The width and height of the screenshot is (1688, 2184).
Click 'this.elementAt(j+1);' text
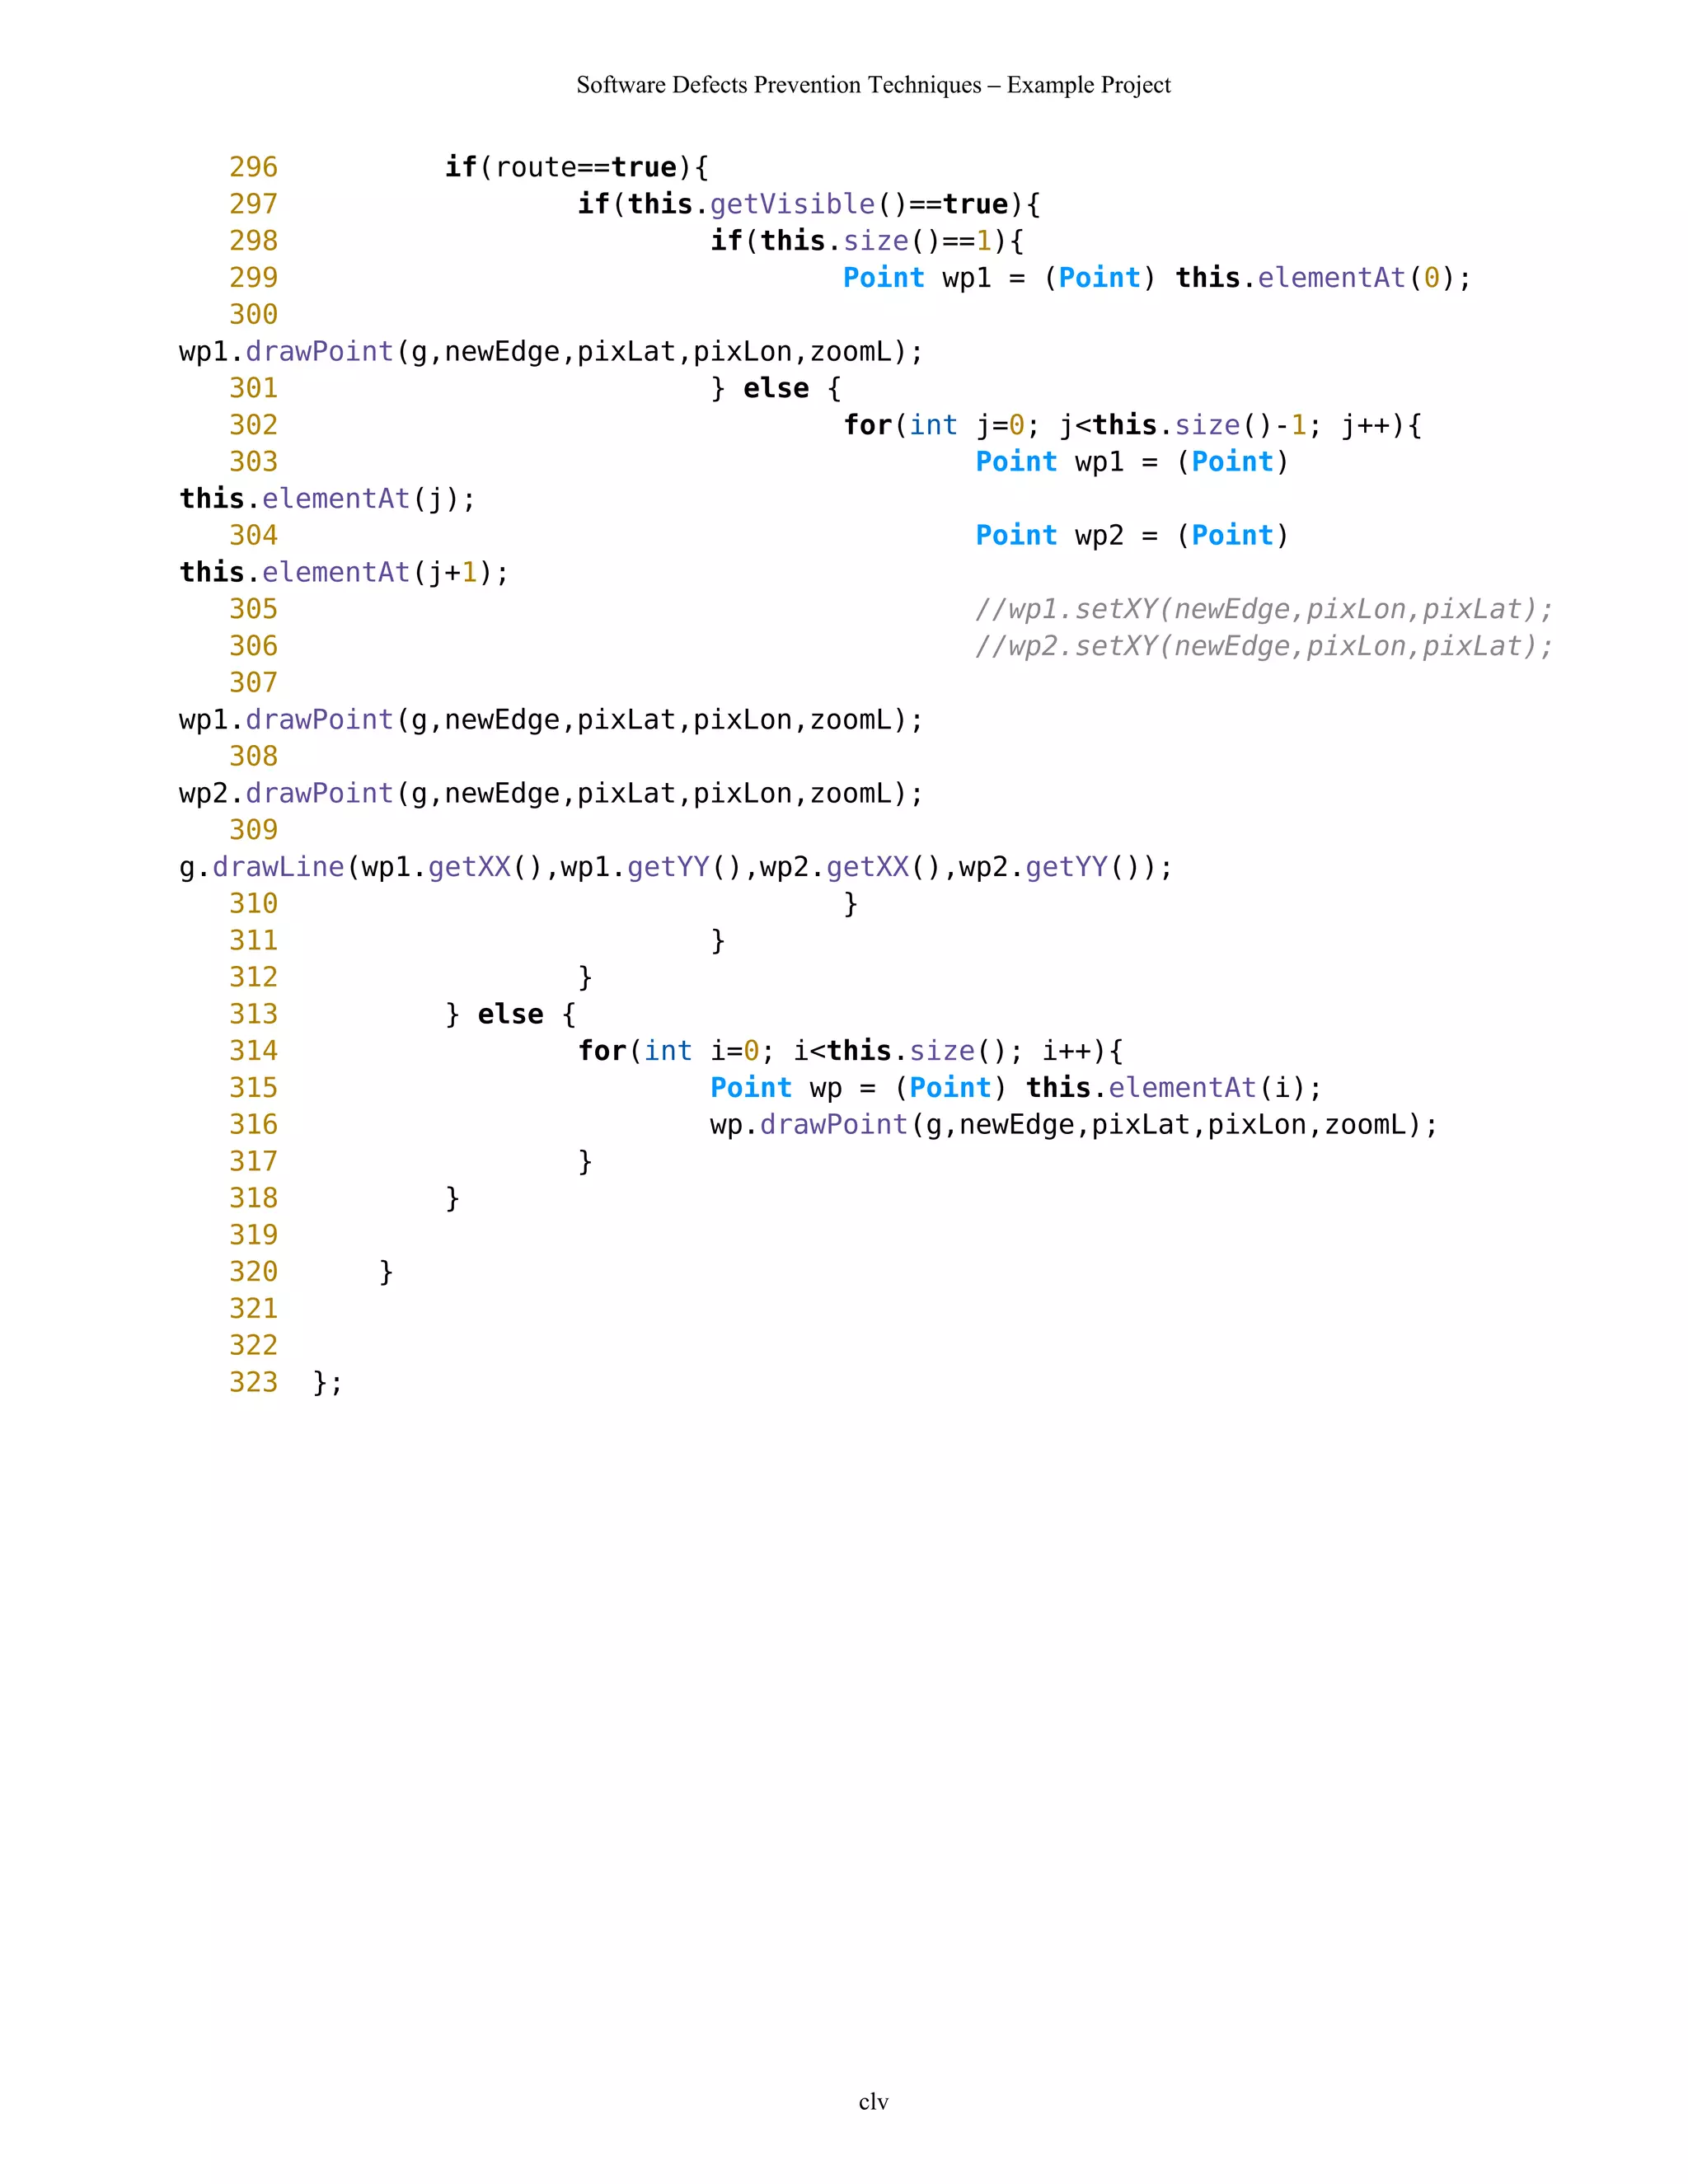pos(344,572)
